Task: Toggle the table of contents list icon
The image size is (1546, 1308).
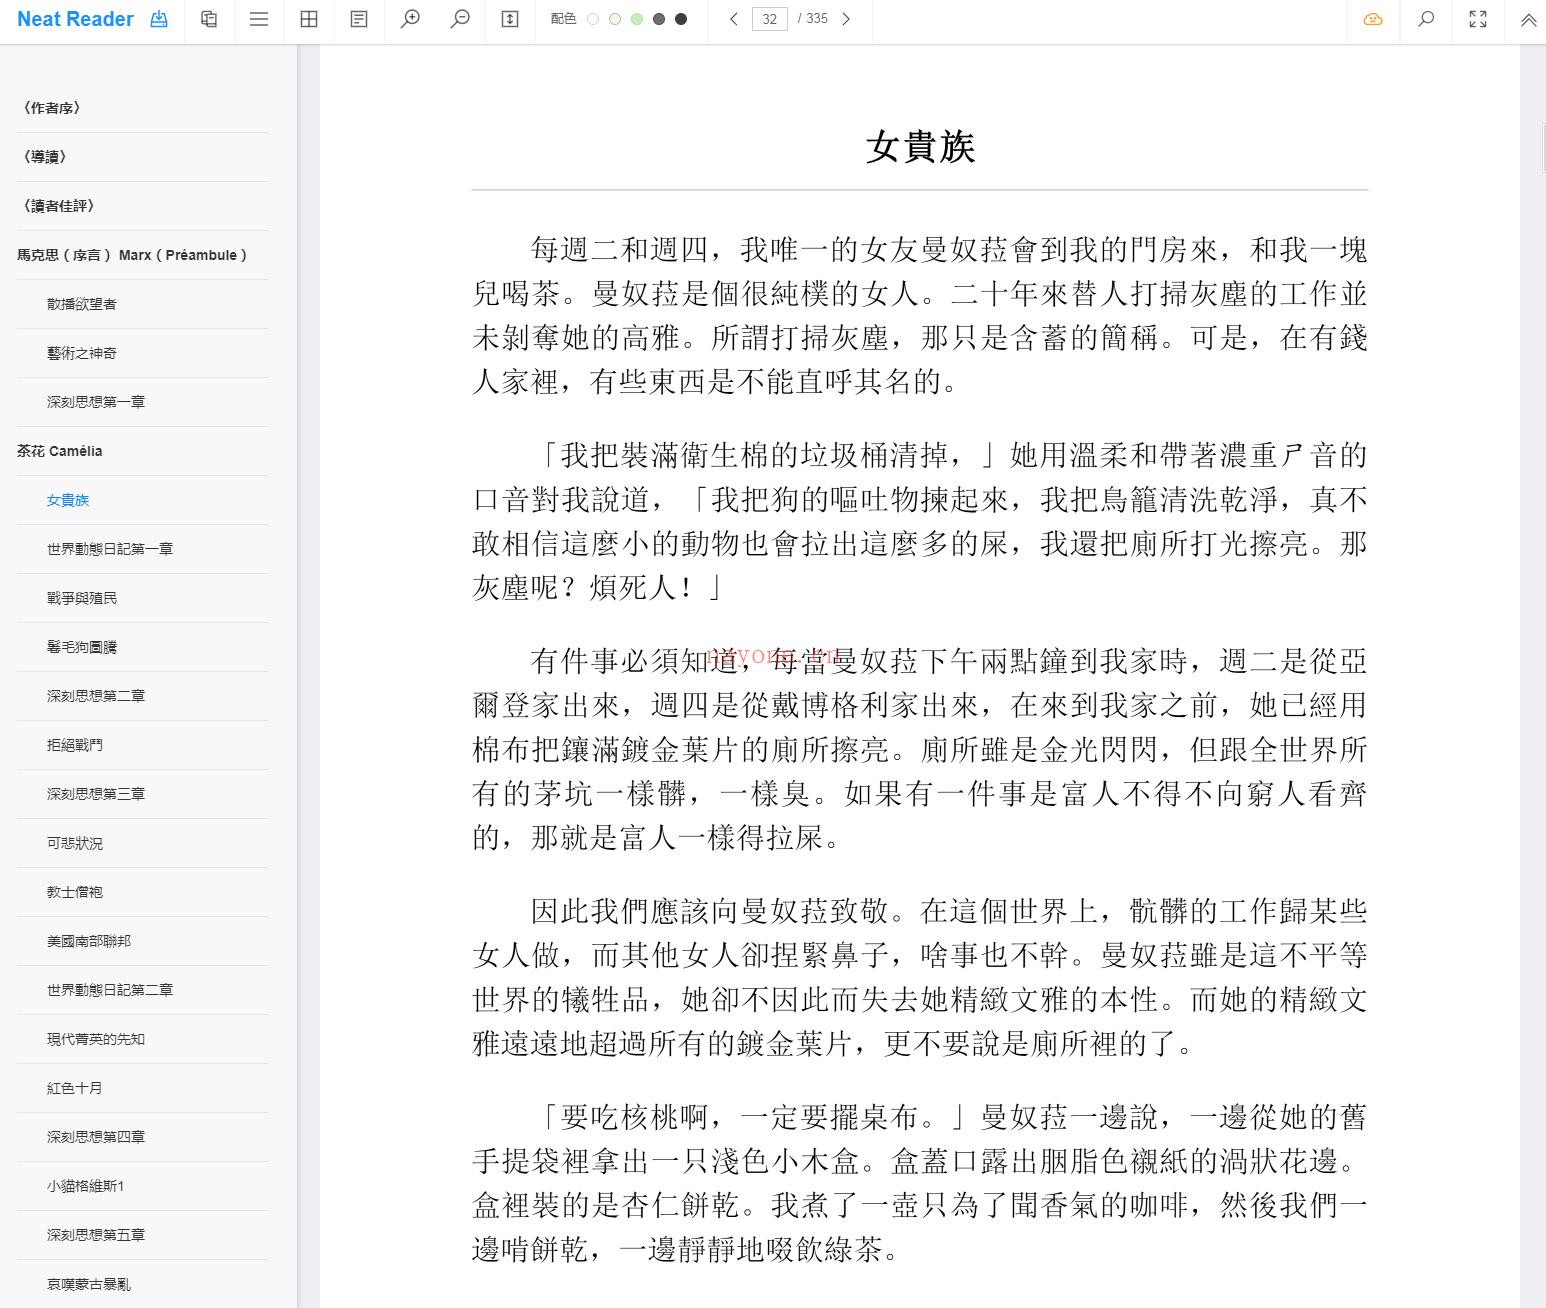Action: tap(259, 19)
